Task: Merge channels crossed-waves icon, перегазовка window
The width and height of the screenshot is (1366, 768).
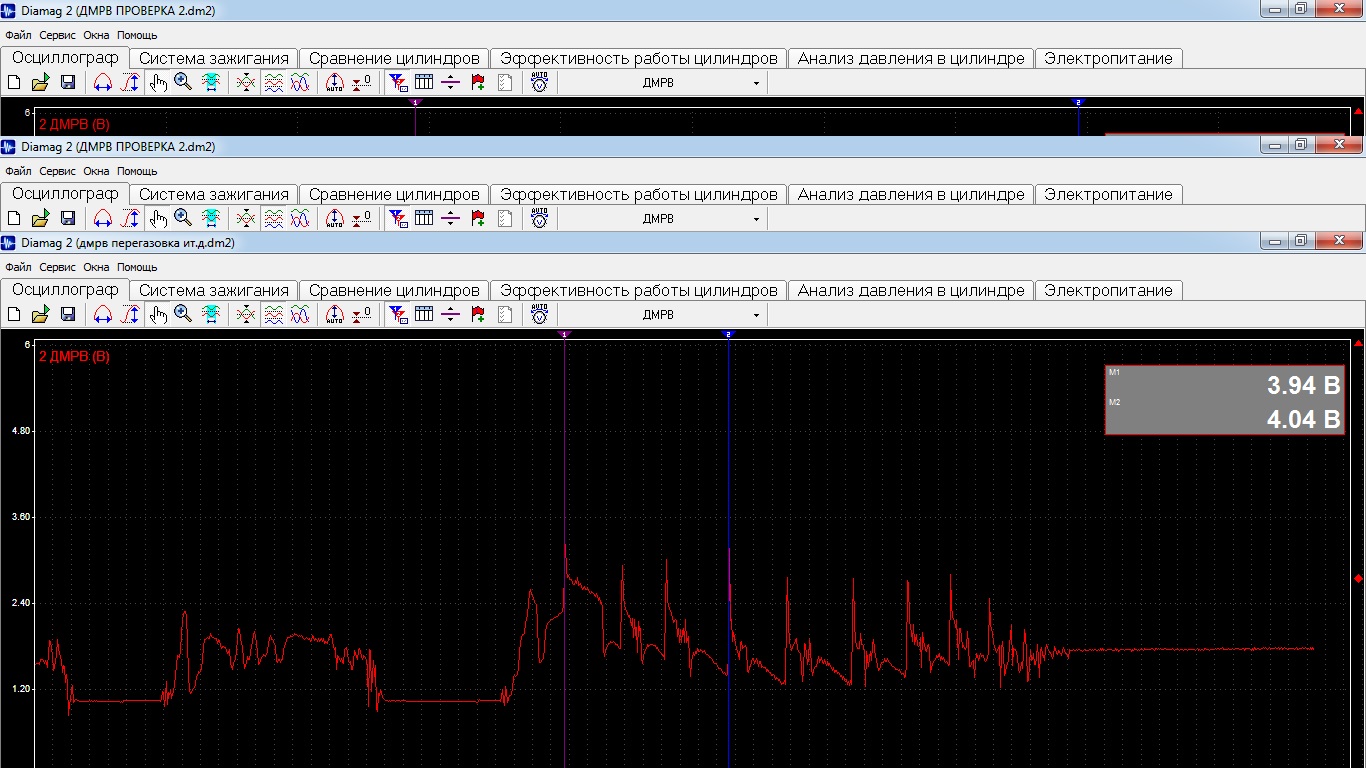Action: coord(246,314)
